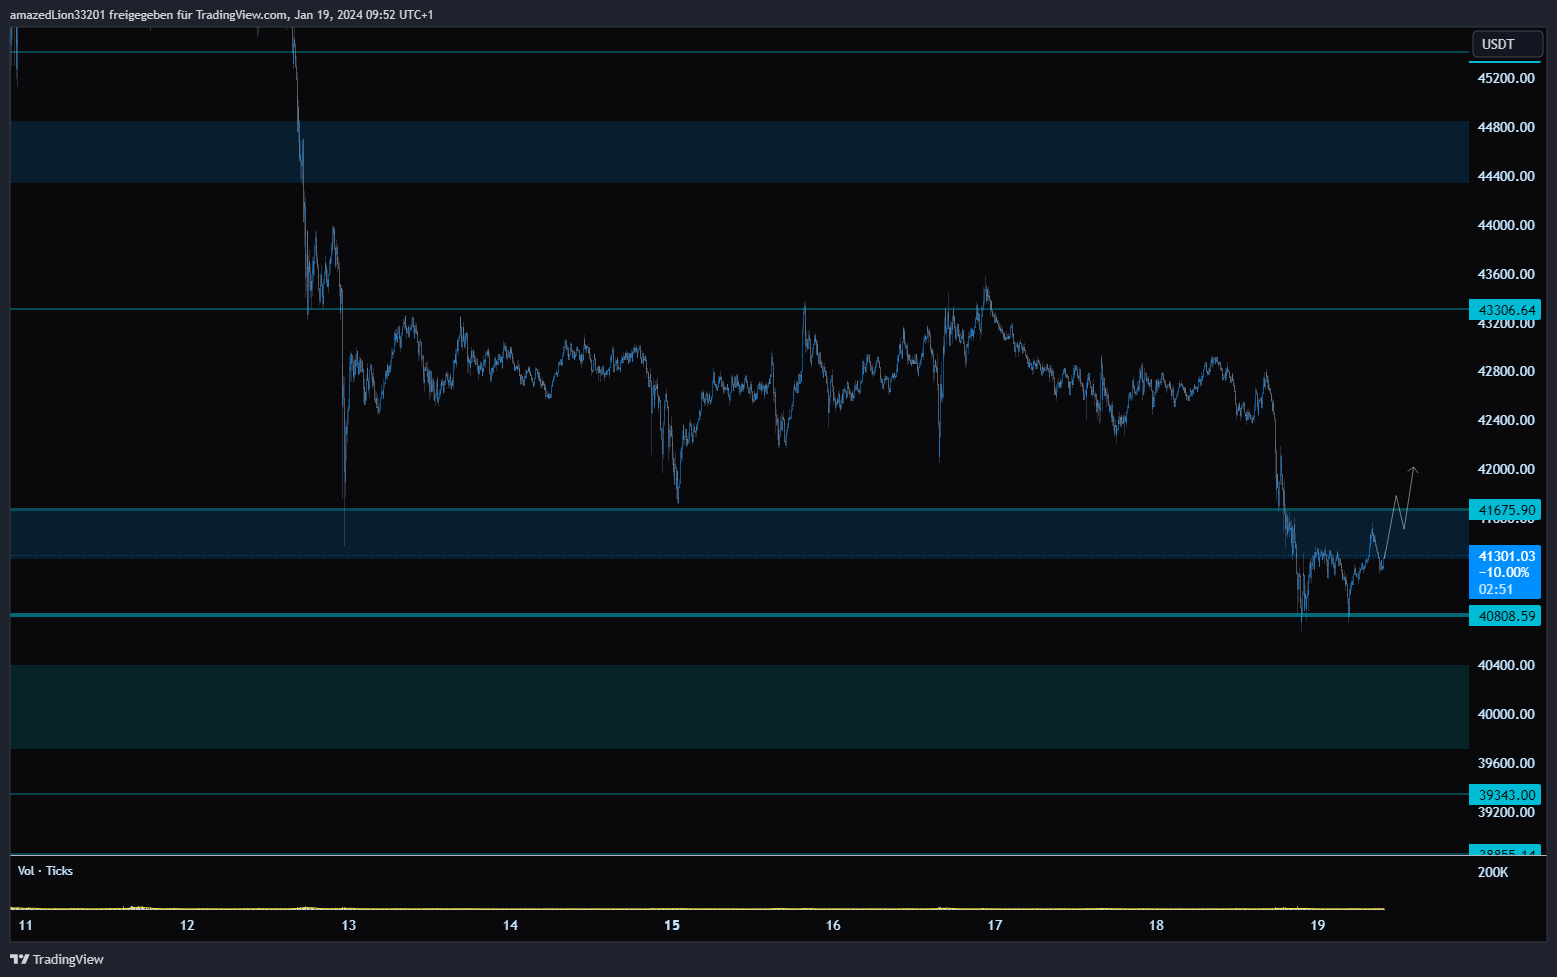This screenshot has height=977, width=1557.
Task: Click the 44000.00 price axis label
Action: click(1506, 225)
